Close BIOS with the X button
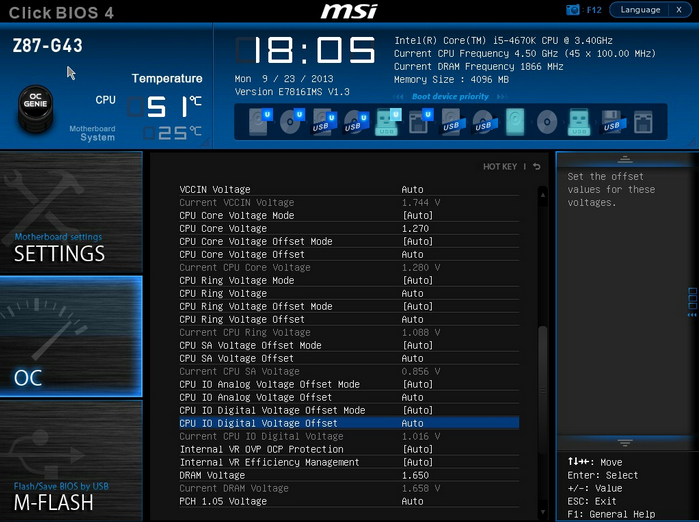This screenshot has height=522, width=700. (679, 10)
